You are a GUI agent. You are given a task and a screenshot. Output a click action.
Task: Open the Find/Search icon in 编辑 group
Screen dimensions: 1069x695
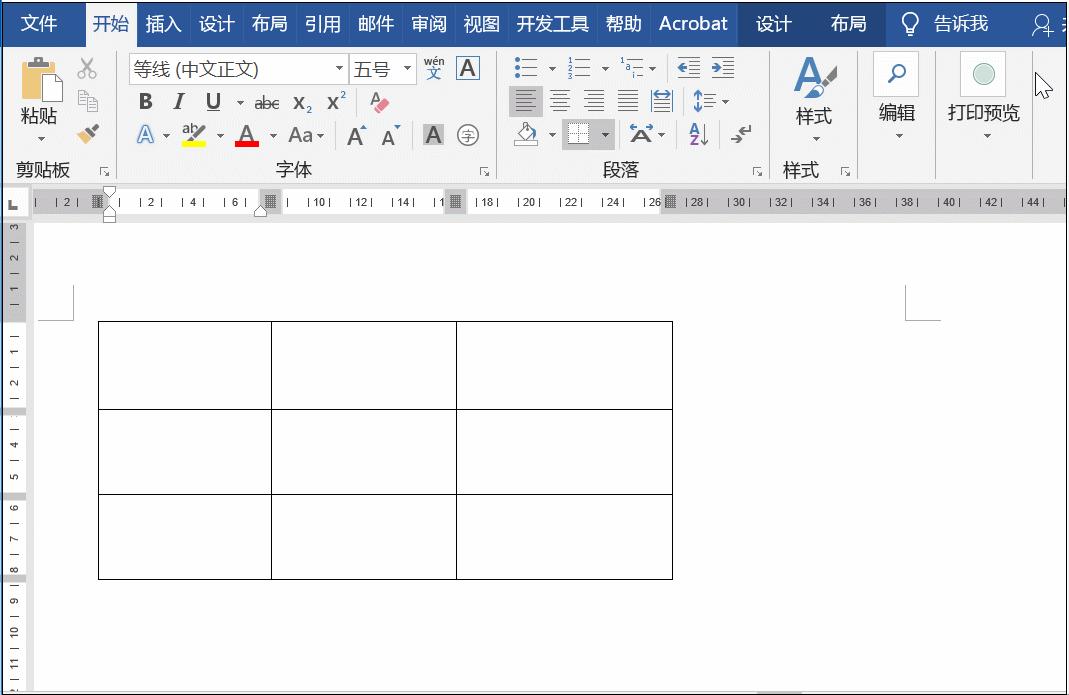click(x=896, y=73)
